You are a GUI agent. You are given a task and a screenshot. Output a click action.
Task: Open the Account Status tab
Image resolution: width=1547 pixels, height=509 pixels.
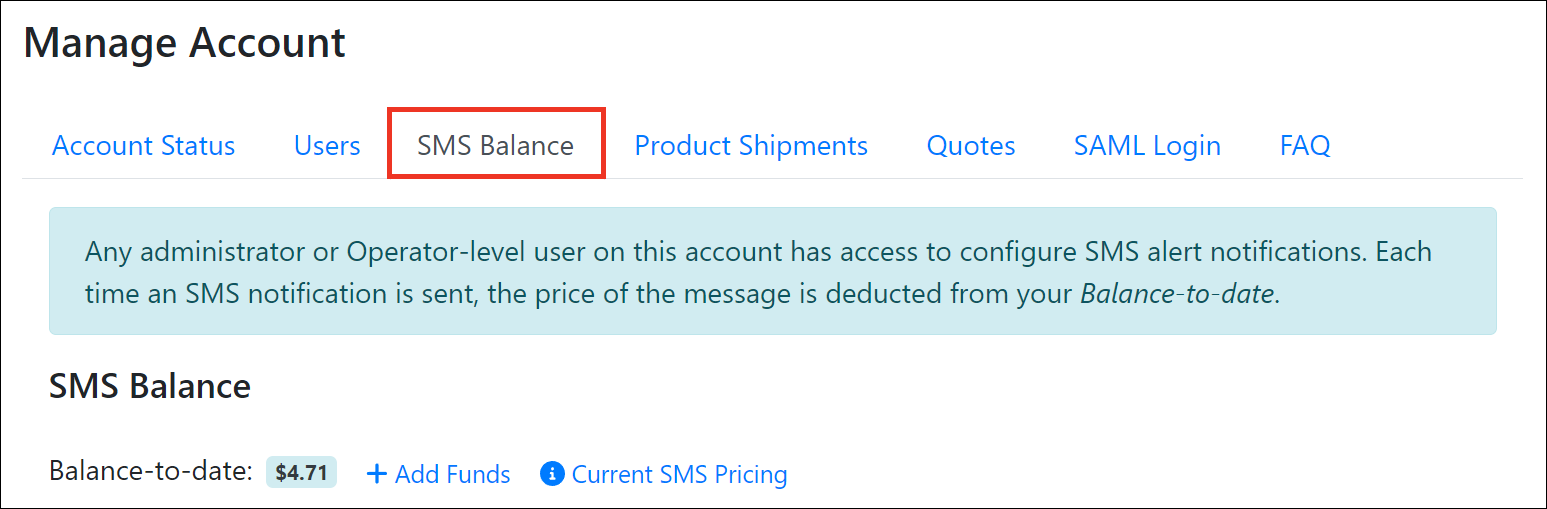pyautogui.click(x=143, y=146)
